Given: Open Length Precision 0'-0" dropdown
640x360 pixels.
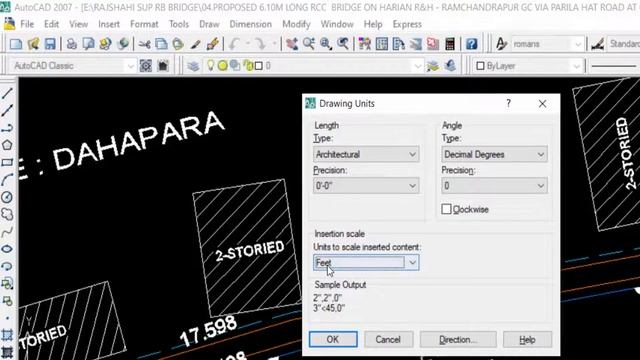Looking at the screenshot, I should (366, 186).
